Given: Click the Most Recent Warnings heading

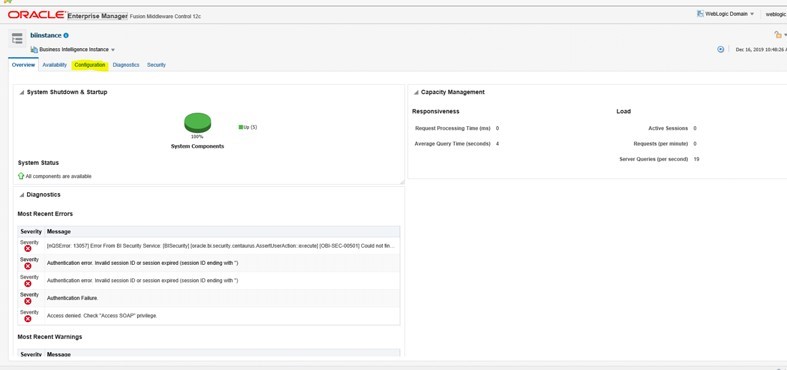Looking at the screenshot, I should pos(50,337).
